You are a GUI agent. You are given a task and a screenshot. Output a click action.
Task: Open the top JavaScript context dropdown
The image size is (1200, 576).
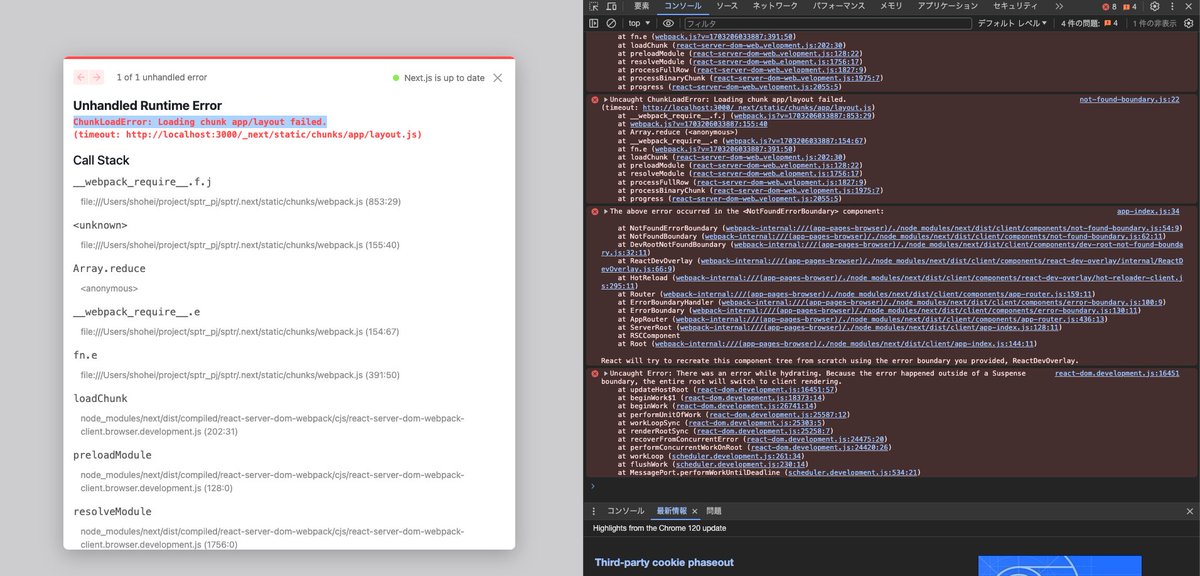click(x=638, y=22)
